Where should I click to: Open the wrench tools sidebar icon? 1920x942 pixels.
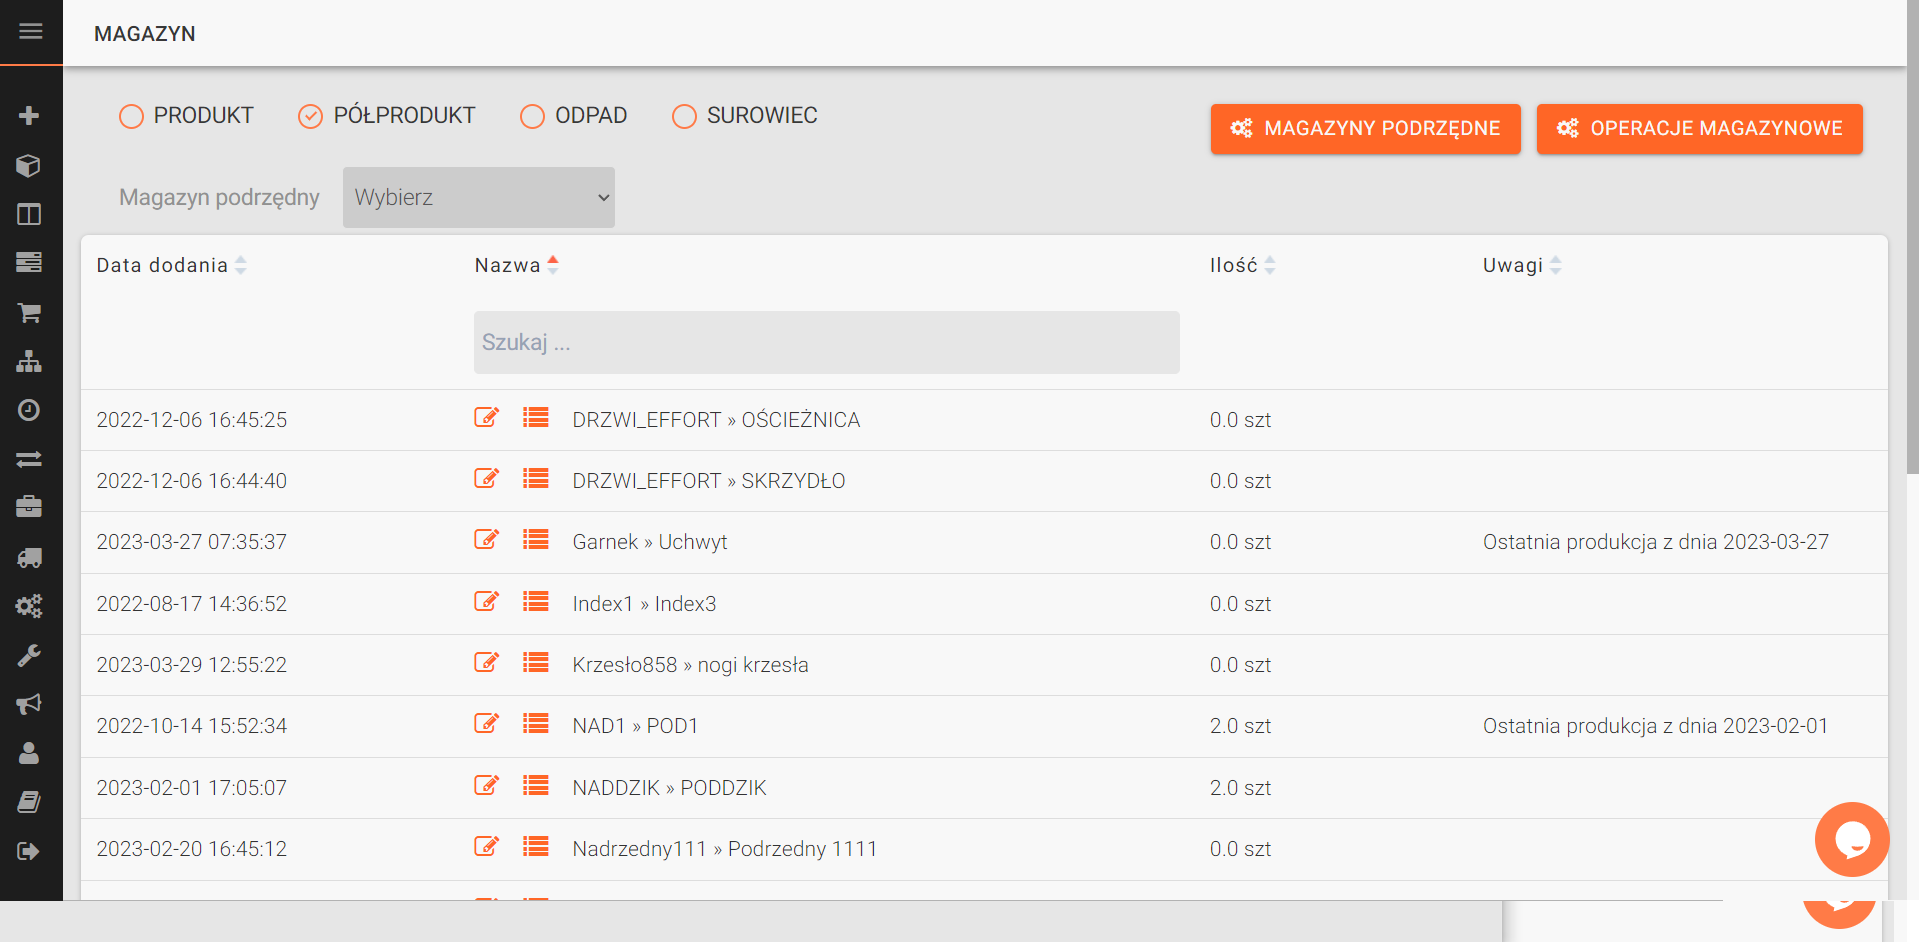pyautogui.click(x=29, y=656)
